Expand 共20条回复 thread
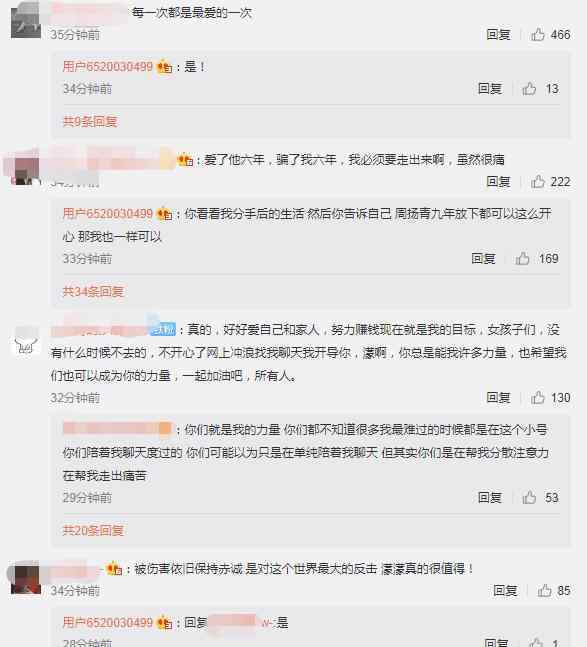 pos(93,530)
